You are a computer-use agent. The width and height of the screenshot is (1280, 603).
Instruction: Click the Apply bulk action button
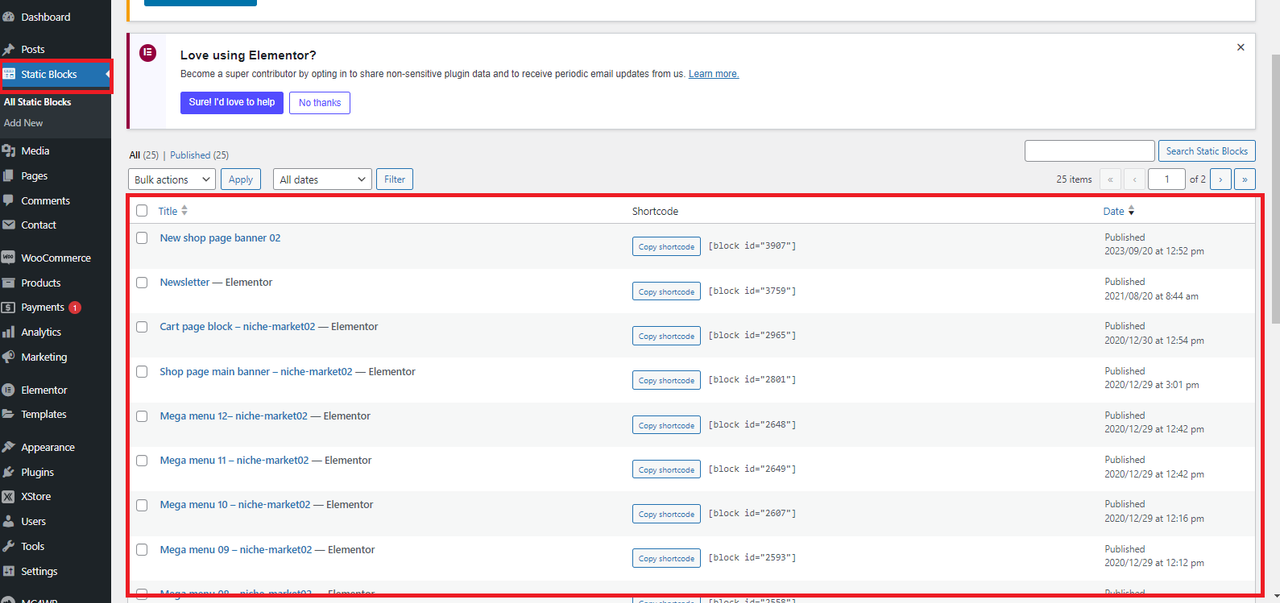click(x=240, y=179)
